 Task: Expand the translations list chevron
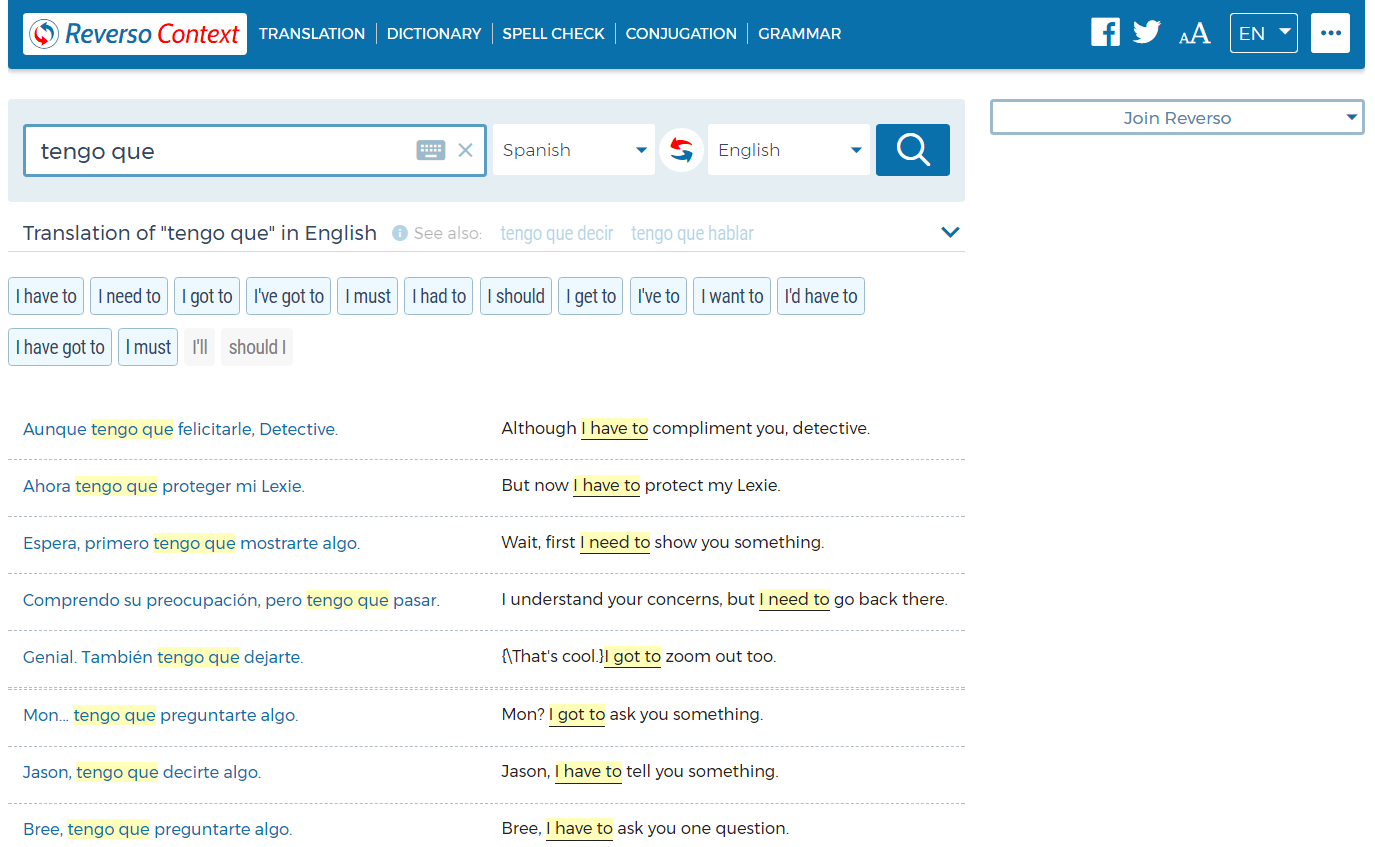pyautogui.click(x=950, y=231)
